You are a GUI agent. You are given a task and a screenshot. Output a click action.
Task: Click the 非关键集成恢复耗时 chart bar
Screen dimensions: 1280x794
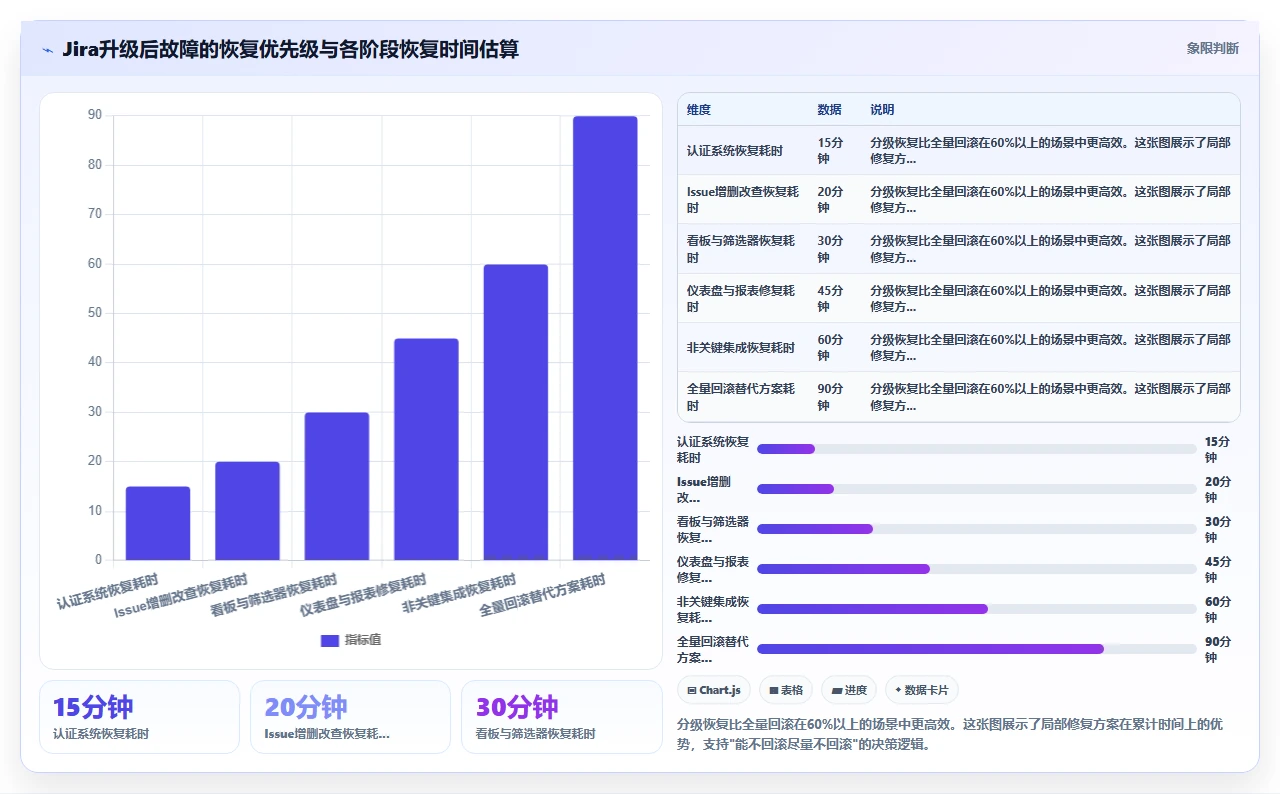(x=516, y=412)
